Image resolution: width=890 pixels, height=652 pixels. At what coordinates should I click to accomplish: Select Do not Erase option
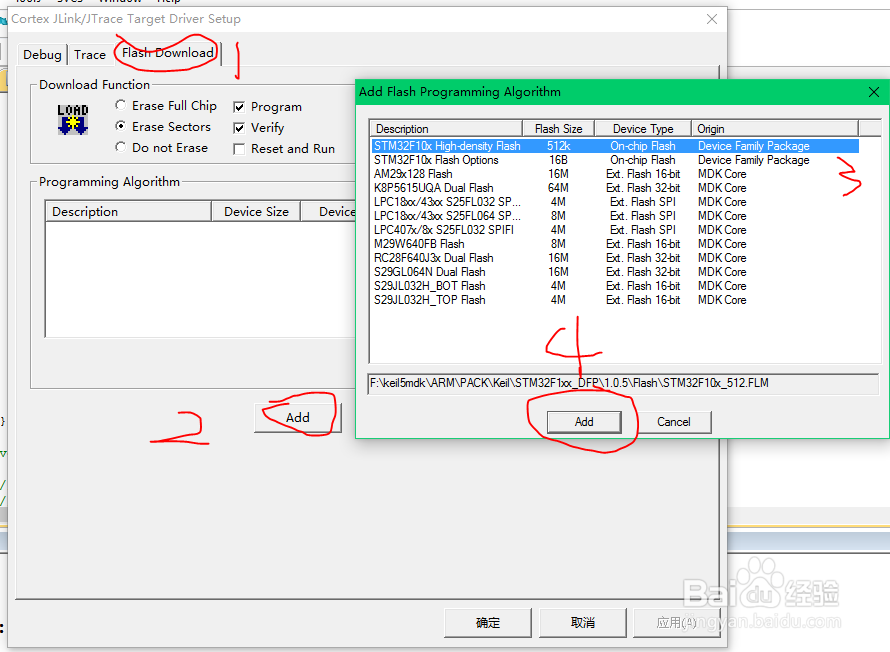(x=120, y=148)
